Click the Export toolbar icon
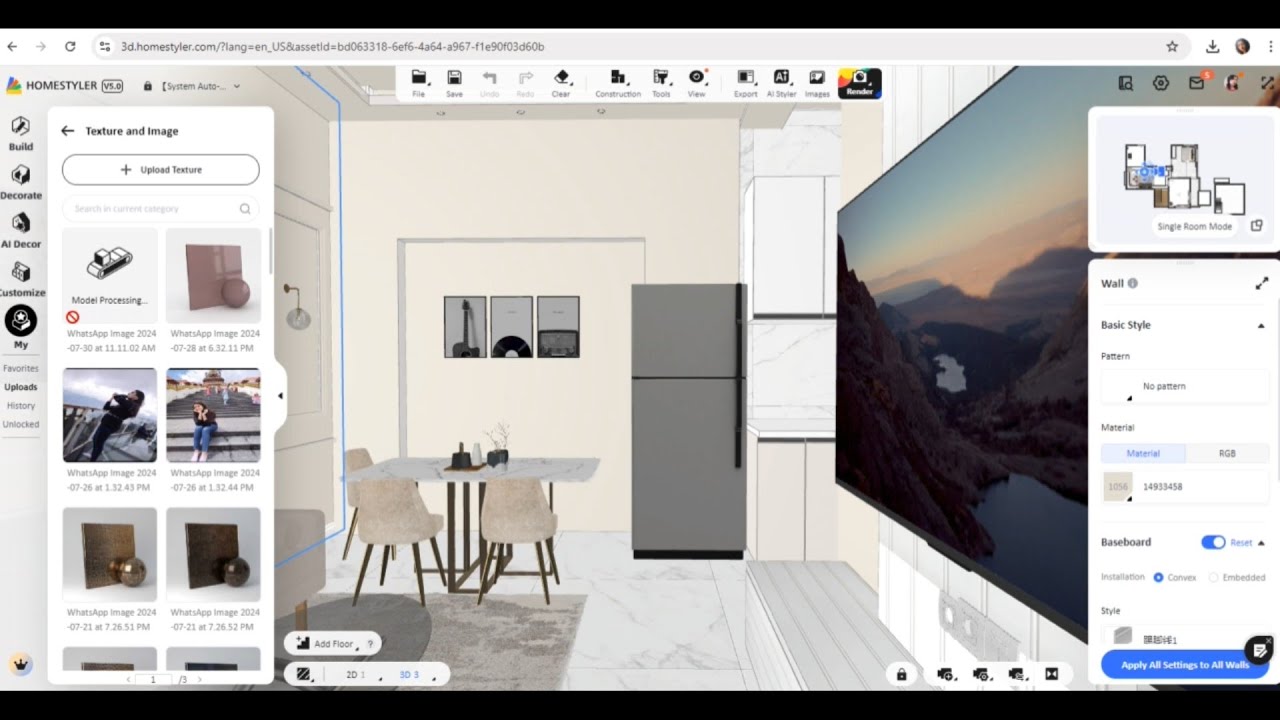Image resolution: width=1280 pixels, height=720 pixels. 745,83
